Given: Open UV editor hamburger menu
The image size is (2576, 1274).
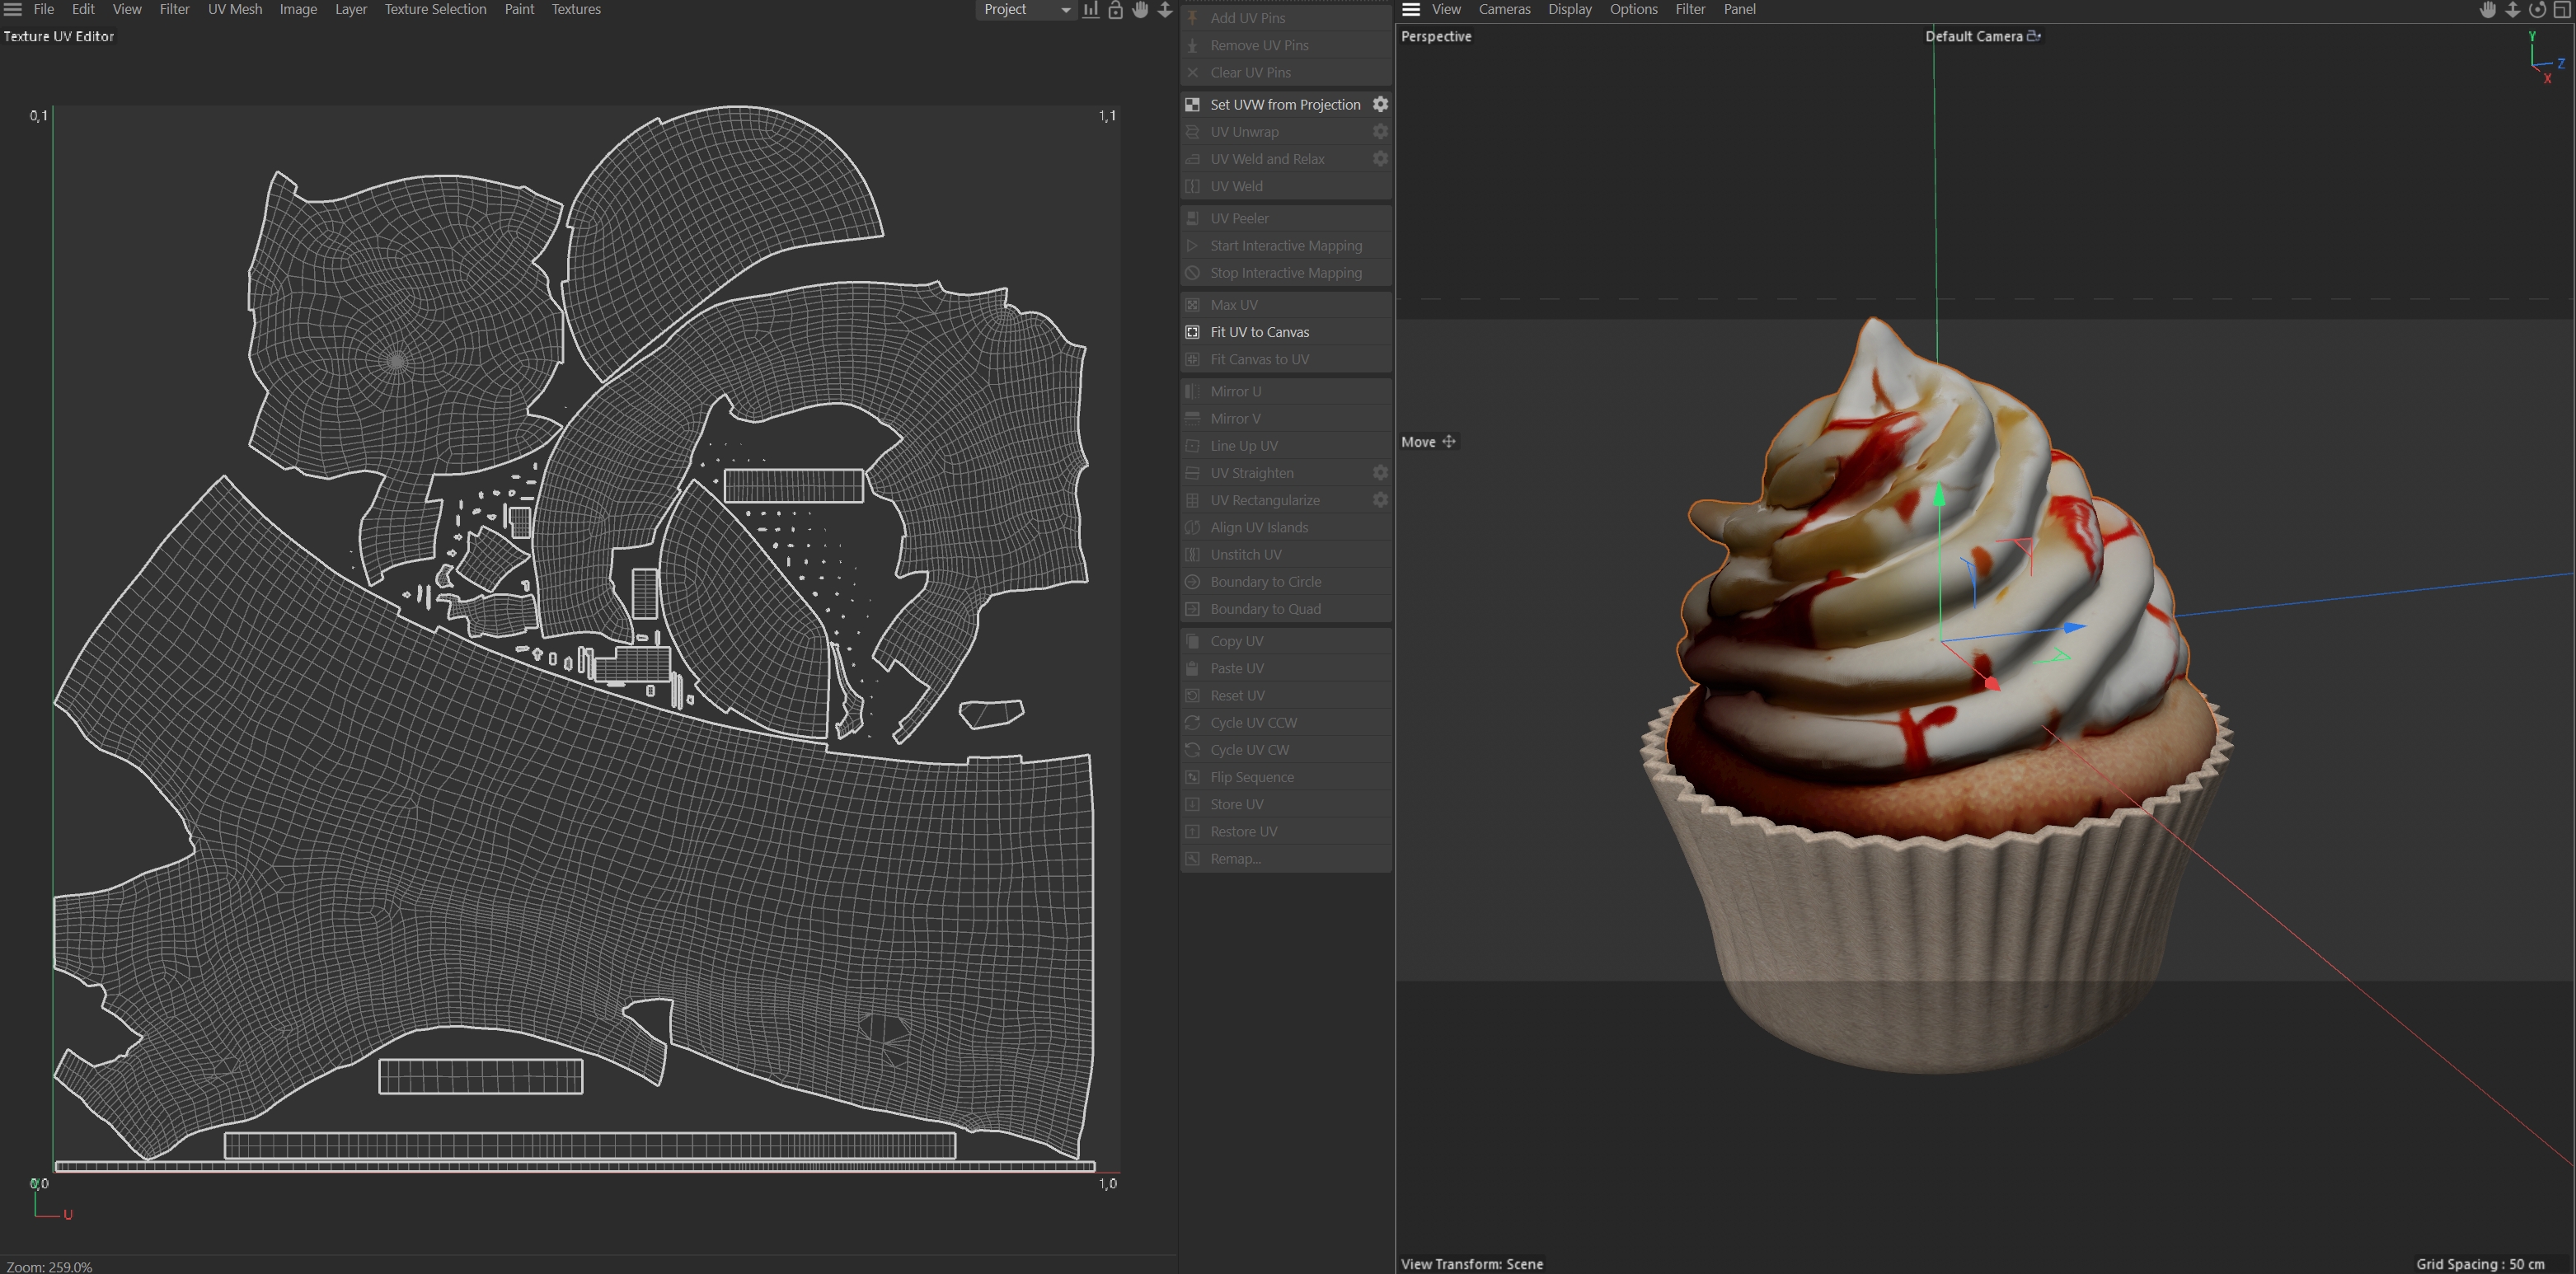Looking at the screenshot, I should 13,9.
